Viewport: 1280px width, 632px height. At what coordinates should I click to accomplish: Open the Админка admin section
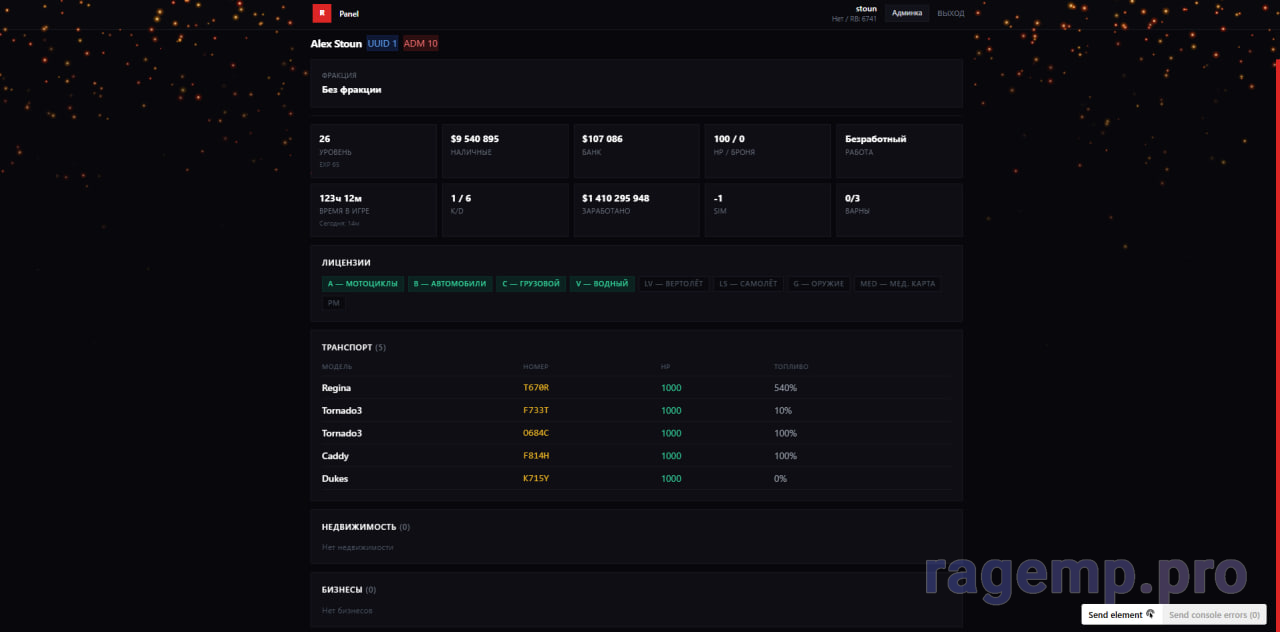[x=906, y=14]
